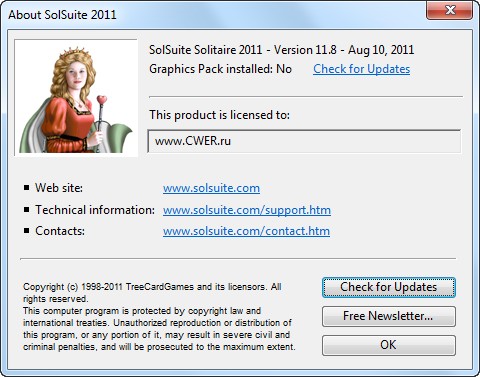The image size is (480, 377).
Task: Click the bullet beside Contacts
Action: tap(27, 231)
